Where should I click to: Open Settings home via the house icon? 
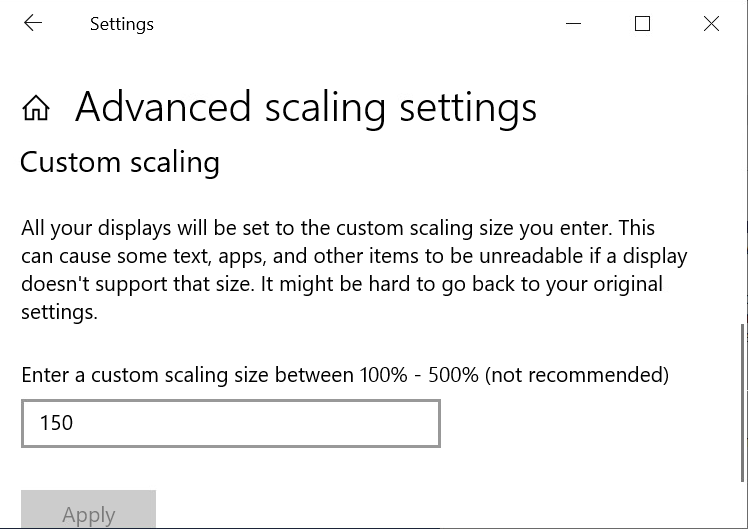pyautogui.click(x=36, y=108)
